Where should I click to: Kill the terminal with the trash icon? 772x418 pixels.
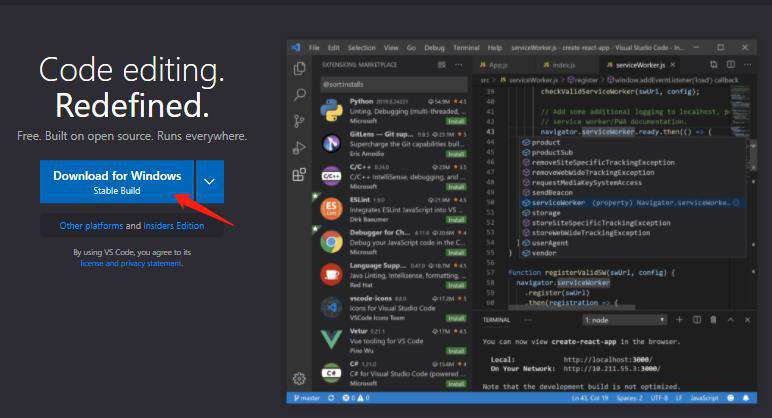713,320
